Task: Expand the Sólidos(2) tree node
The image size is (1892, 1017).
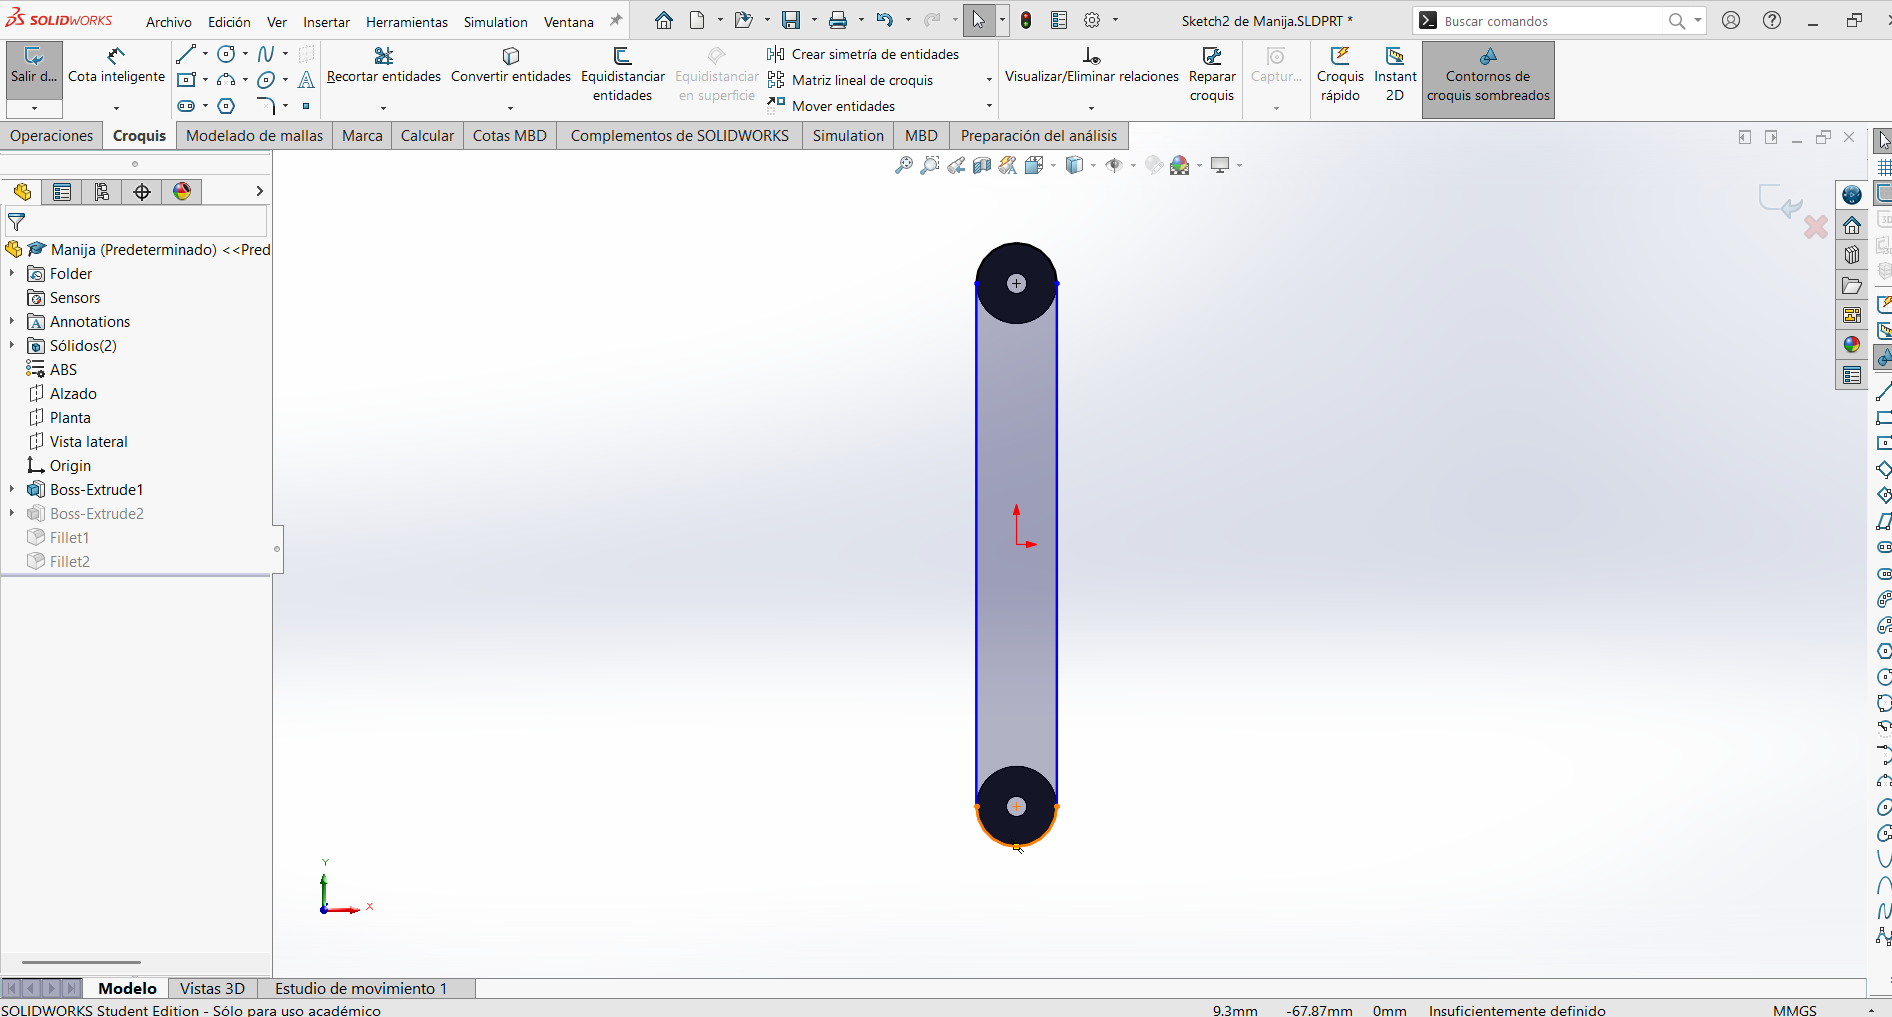Action: click(x=12, y=345)
